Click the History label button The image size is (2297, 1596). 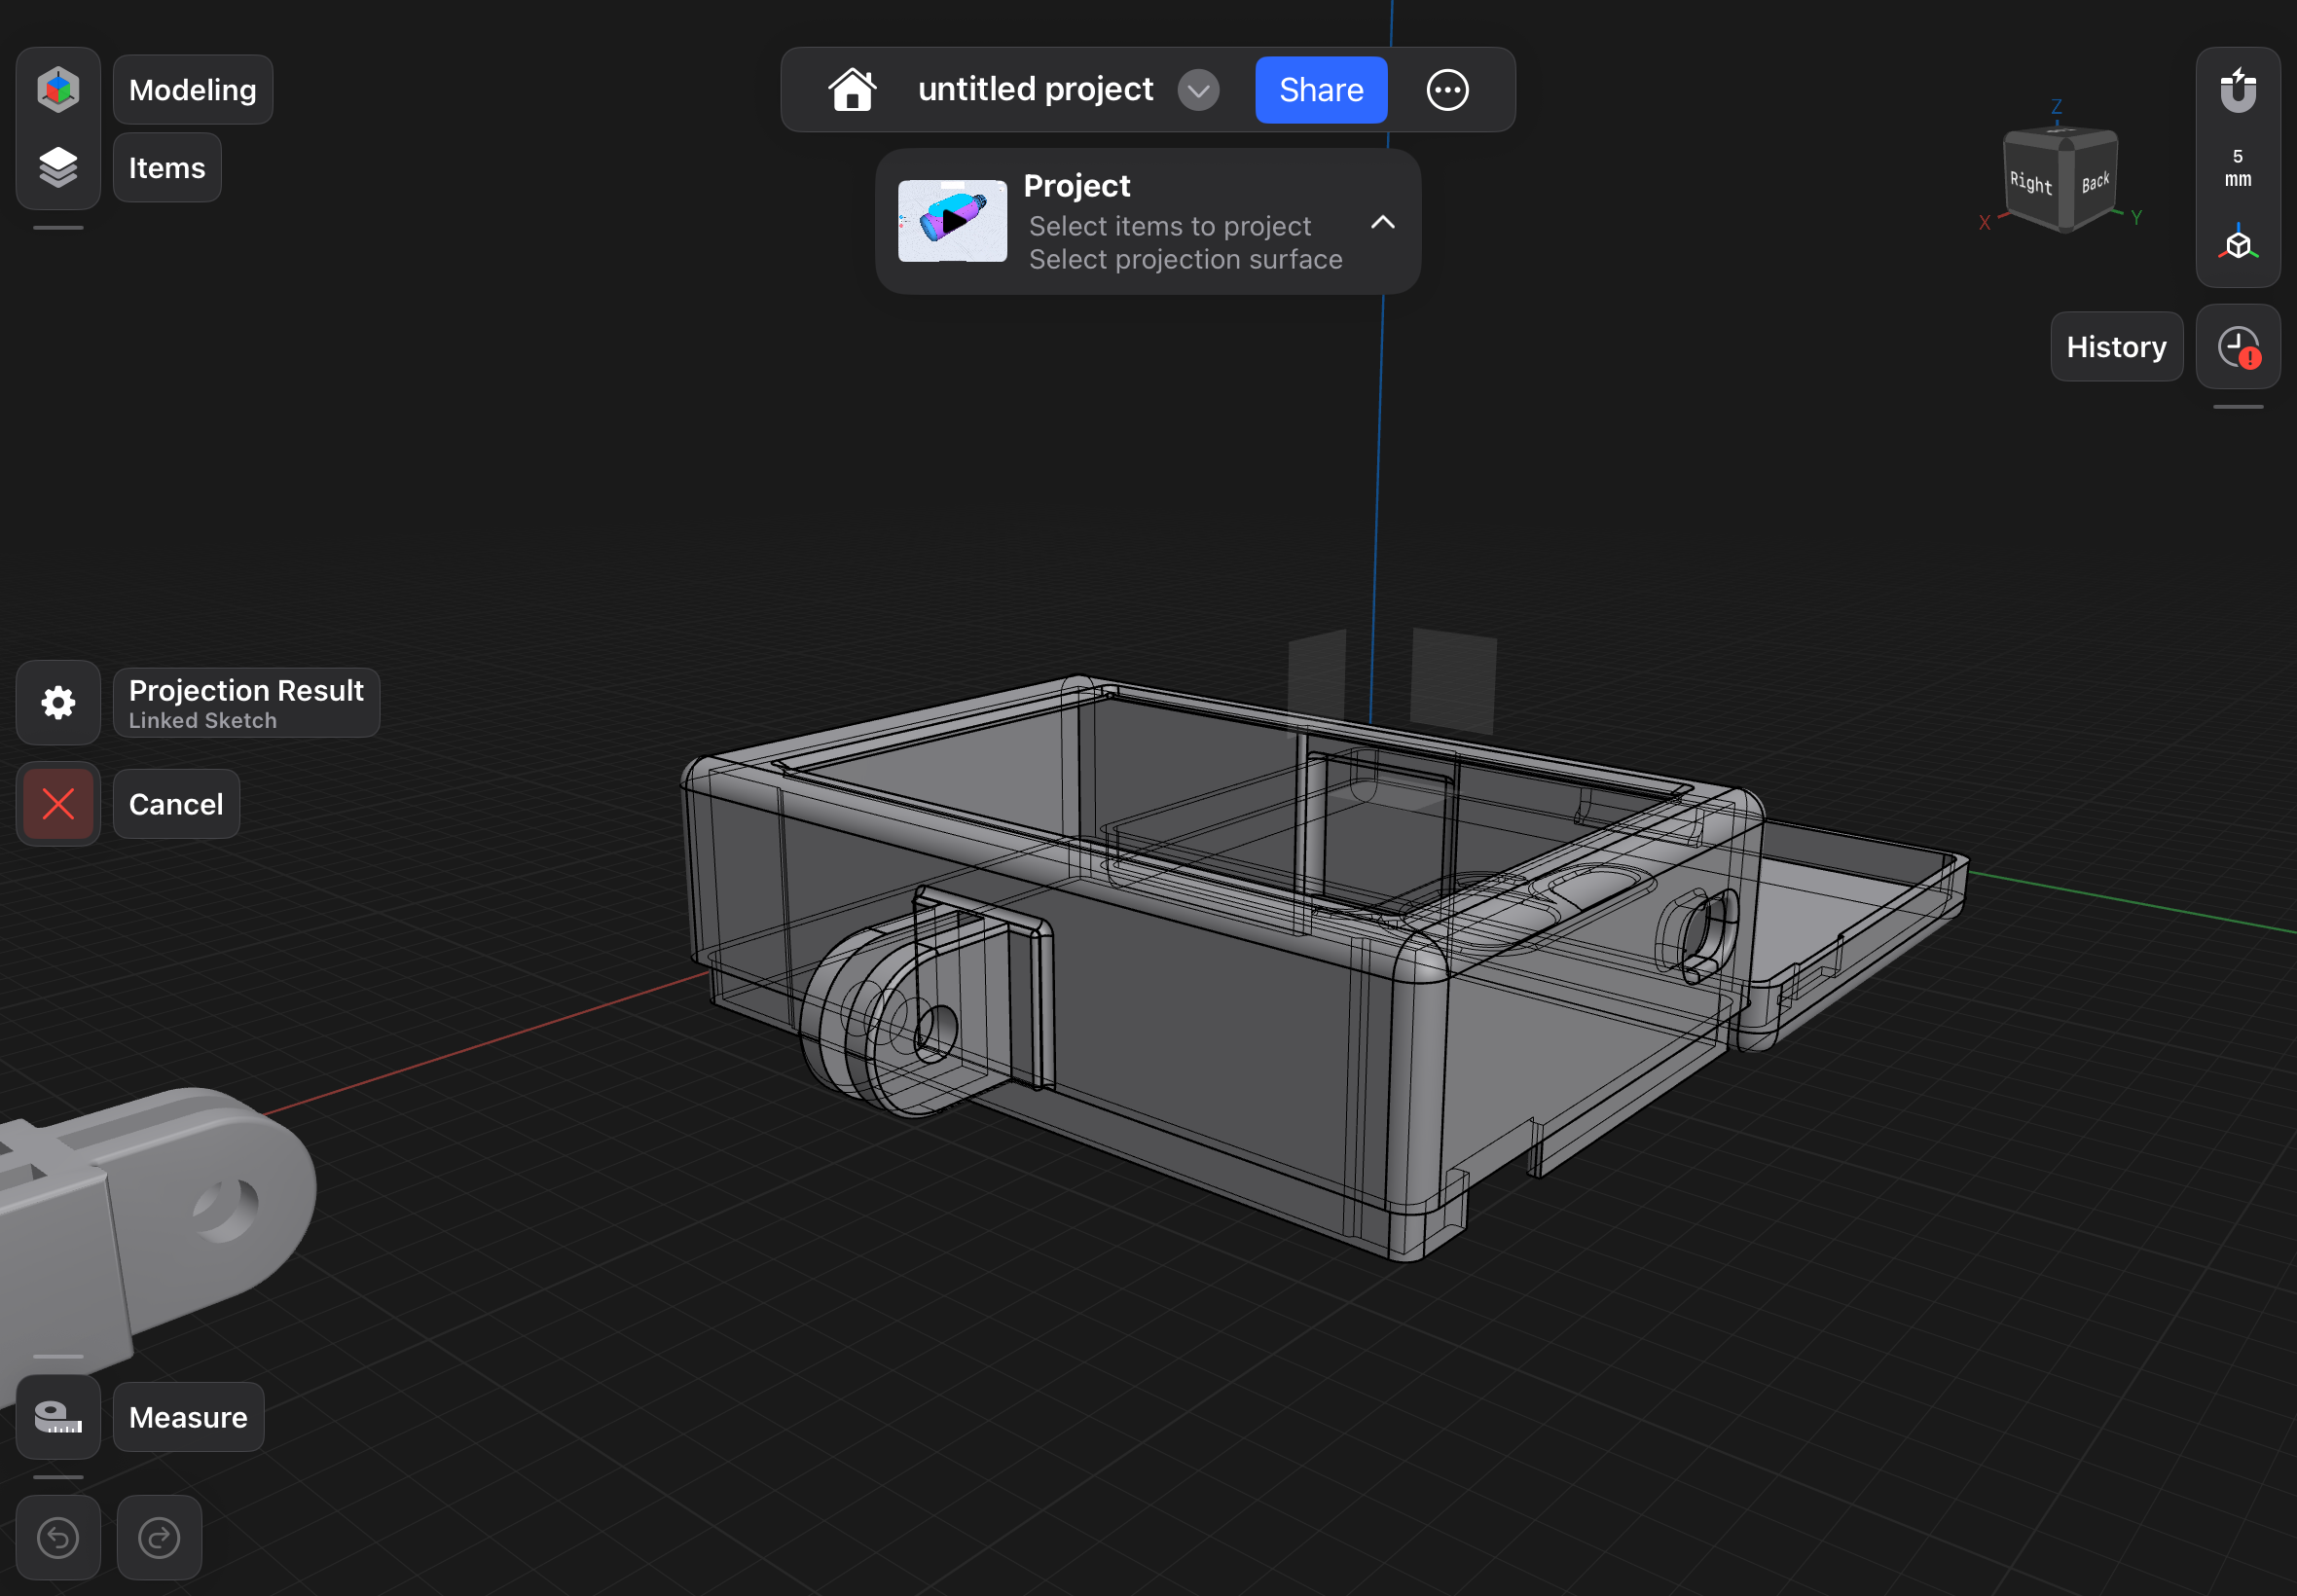[2117, 347]
